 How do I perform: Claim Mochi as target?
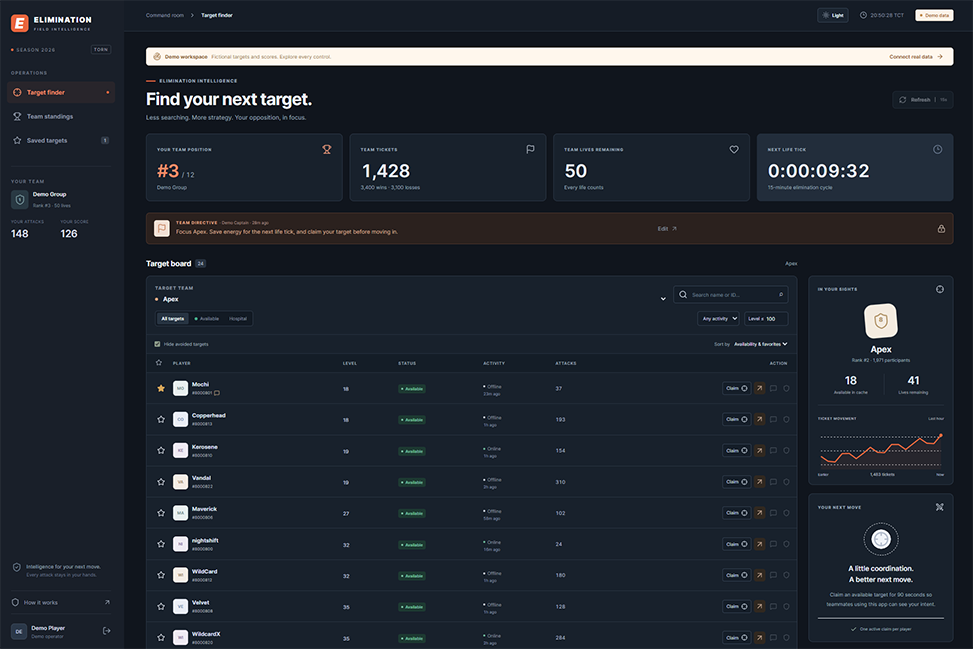[737, 388]
